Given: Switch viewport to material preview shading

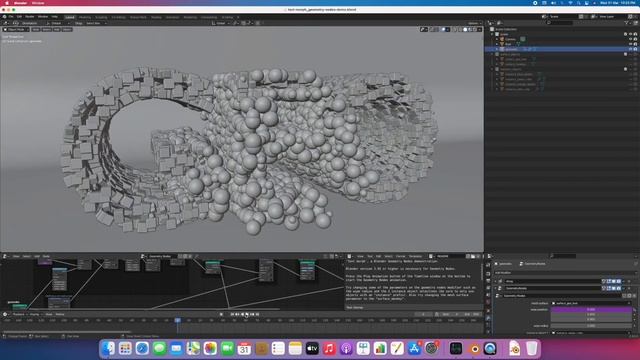Looking at the screenshot, I should point(470,29).
